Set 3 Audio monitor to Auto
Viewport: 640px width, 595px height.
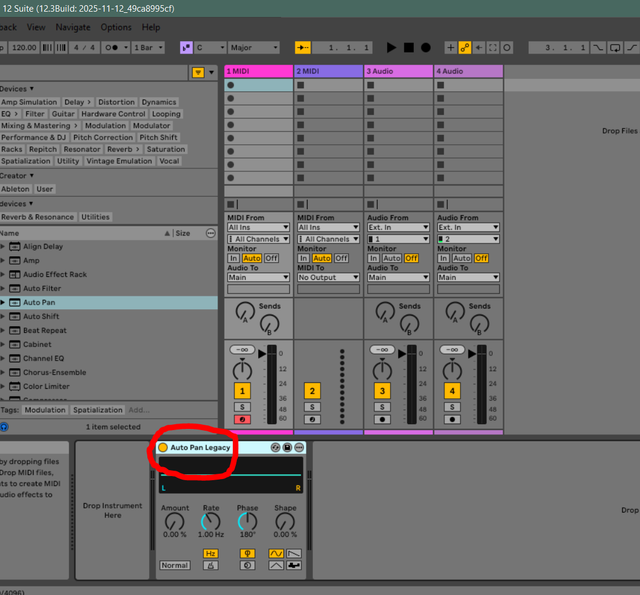pos(392,258)
